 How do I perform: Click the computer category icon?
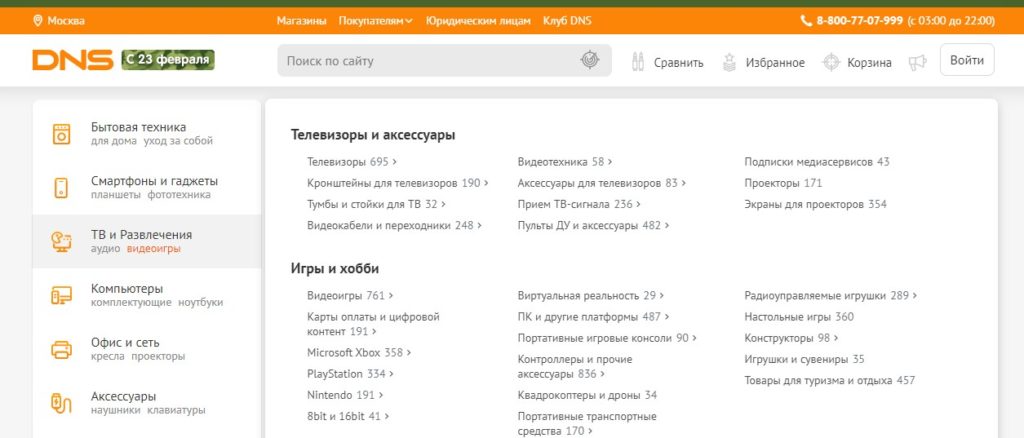[x=62, y=295]
